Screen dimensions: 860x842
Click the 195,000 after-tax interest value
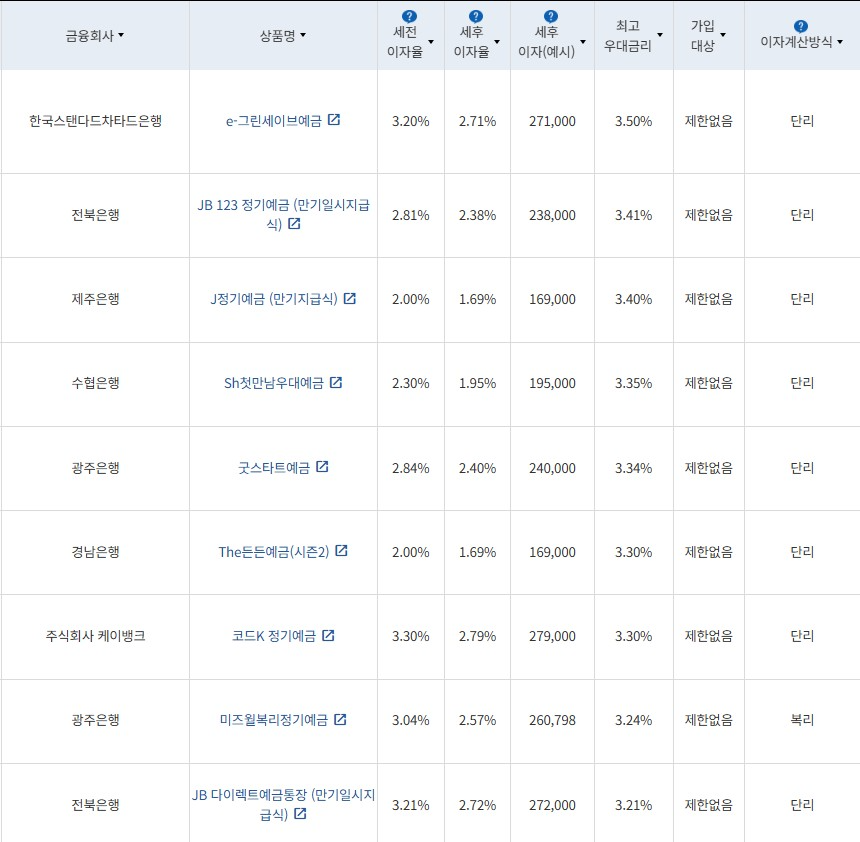click(552, 383)
